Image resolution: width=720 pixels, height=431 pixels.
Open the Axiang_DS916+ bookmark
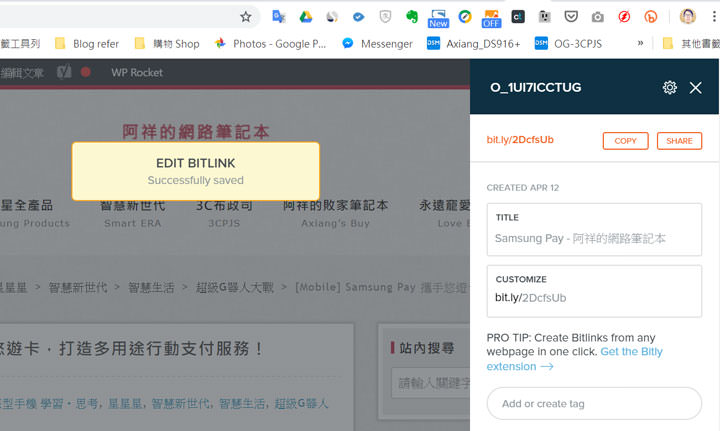point(474,44)
